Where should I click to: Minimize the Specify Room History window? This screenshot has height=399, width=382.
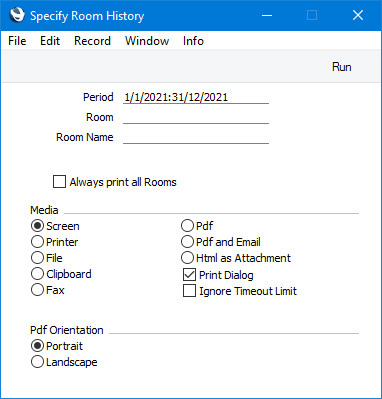click(x=267, y=15)
